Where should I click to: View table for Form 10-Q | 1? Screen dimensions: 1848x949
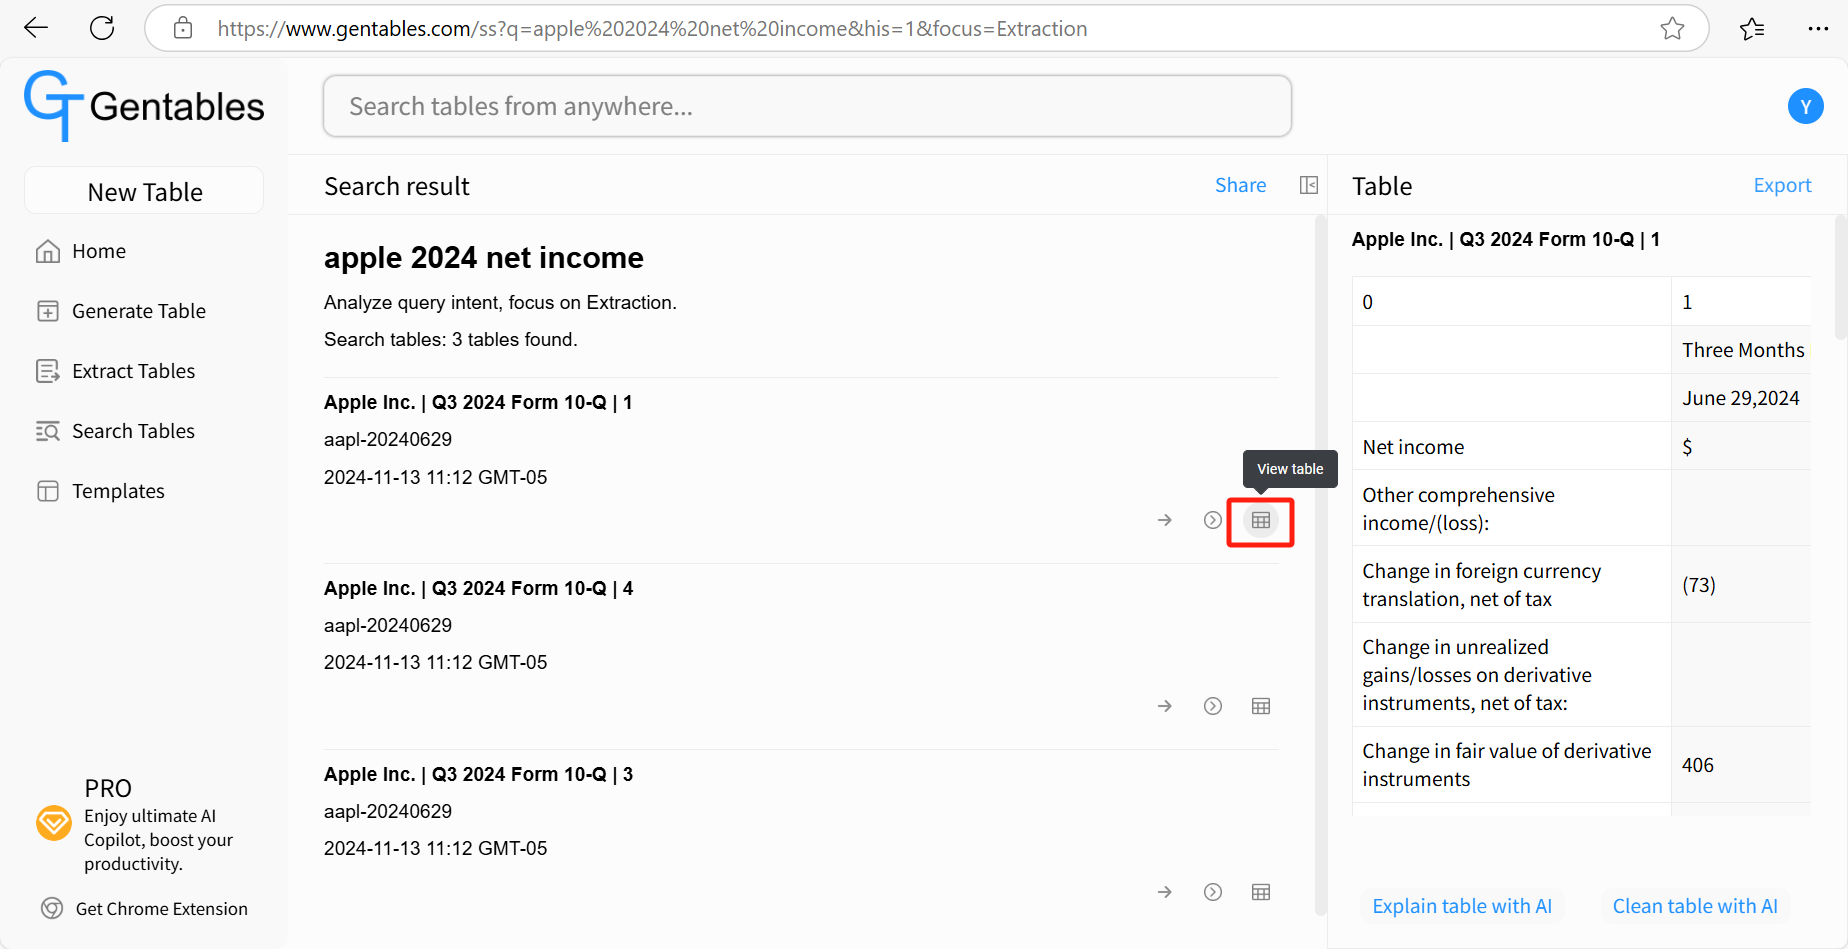pos(1261,520)
